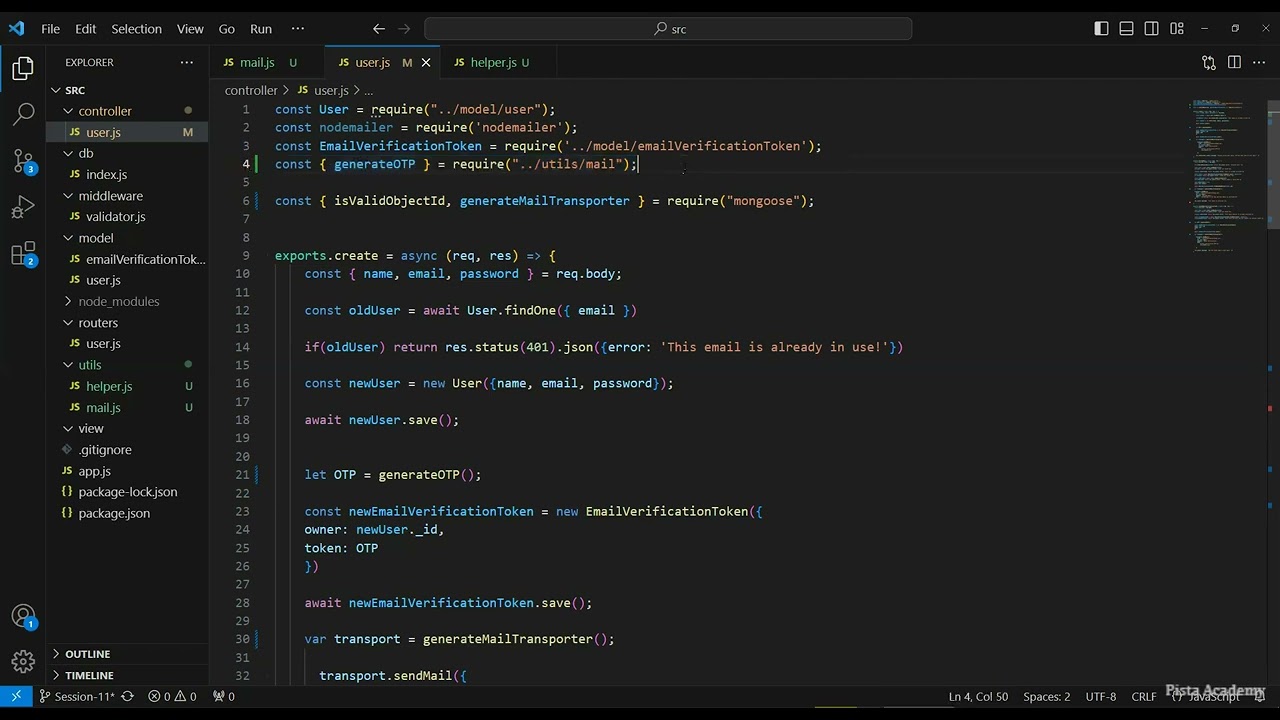Open the Selection menu
The image size is (1280, 720).
pos(136,29)
